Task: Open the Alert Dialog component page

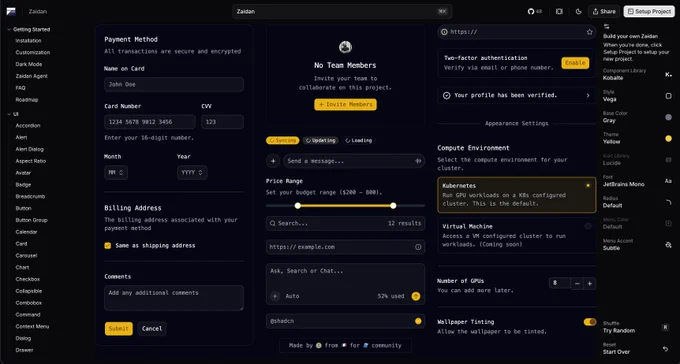Action: (x=29, y=149)
